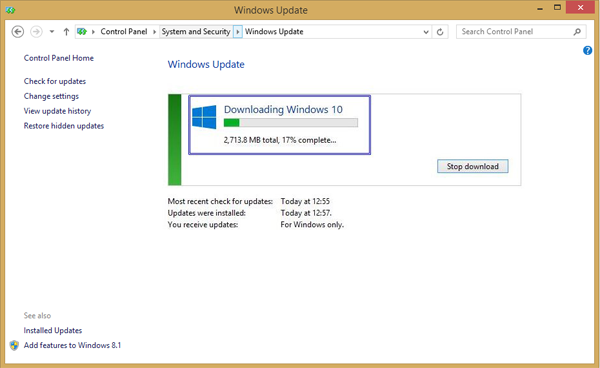Maximize the Windows Update window

pyautogui.click(x=558, y=8)
